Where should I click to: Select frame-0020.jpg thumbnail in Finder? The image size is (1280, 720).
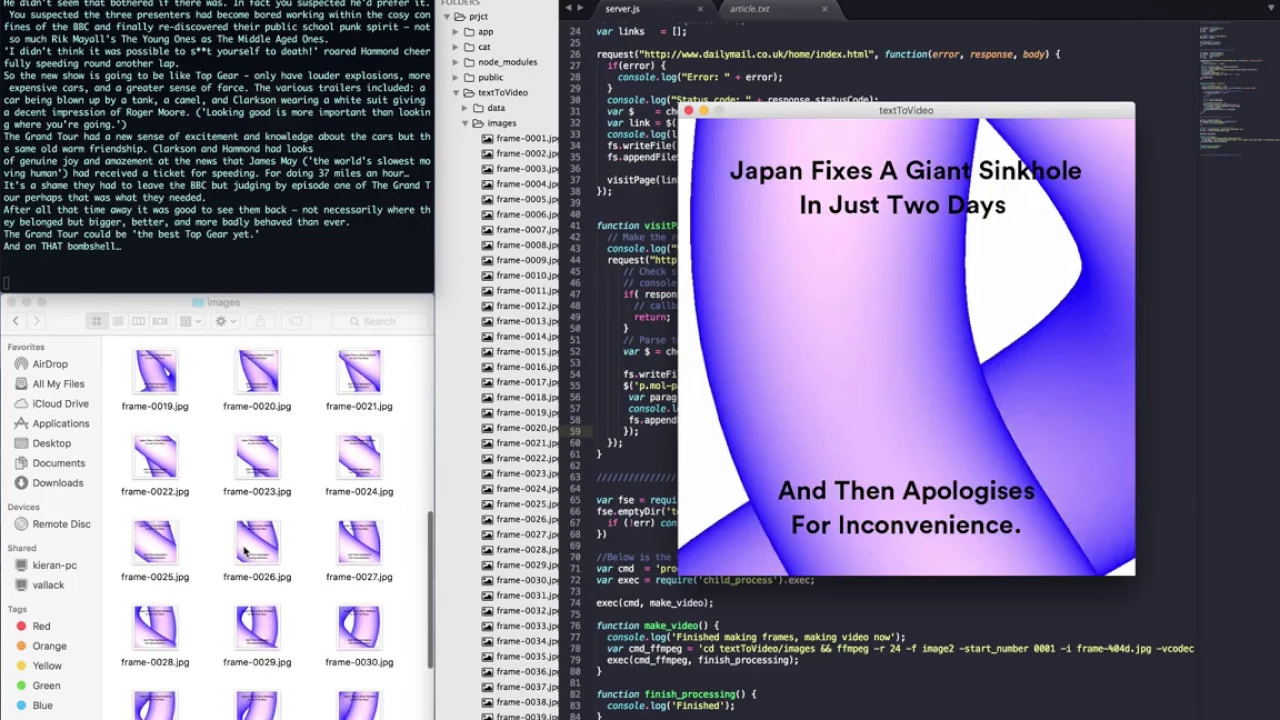[257, 372]
